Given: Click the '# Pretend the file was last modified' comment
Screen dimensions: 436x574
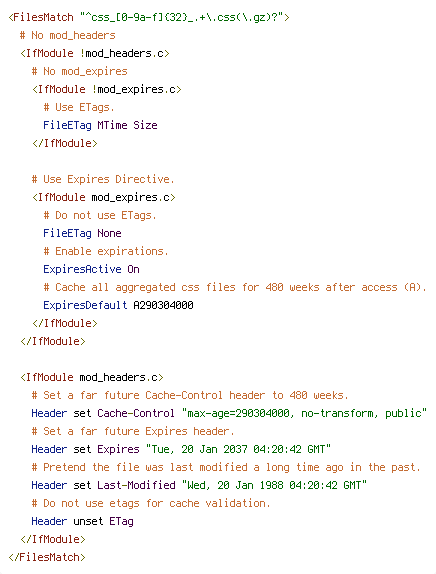Looking at the screenshot, I should click(226, 467).
